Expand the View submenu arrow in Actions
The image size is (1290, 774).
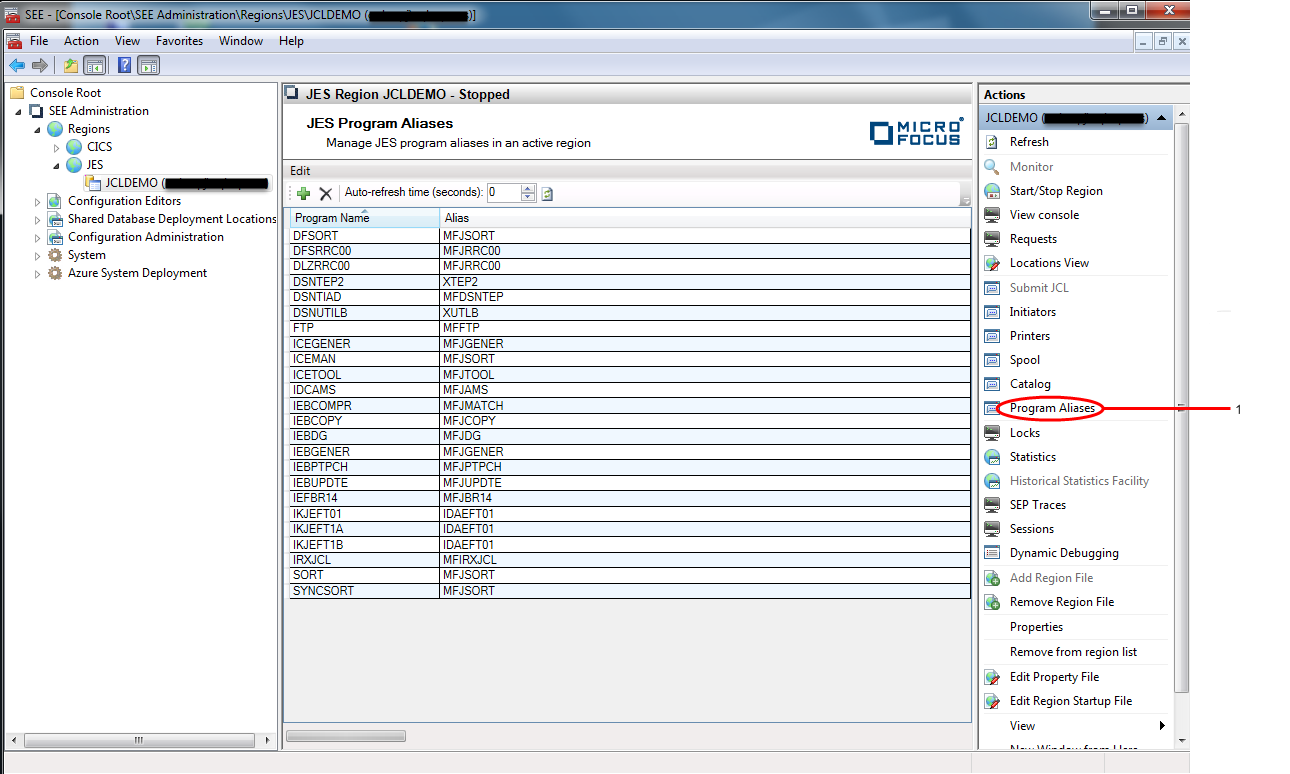[x=1162, y=726]
